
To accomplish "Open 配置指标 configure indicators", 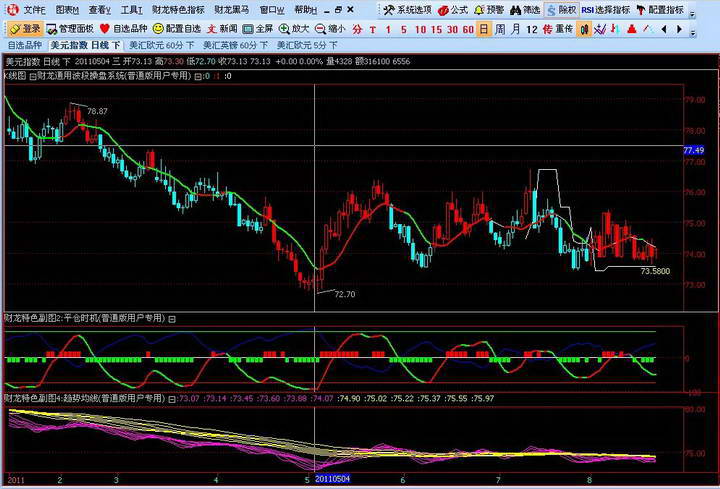I will (x=660, y=10).
